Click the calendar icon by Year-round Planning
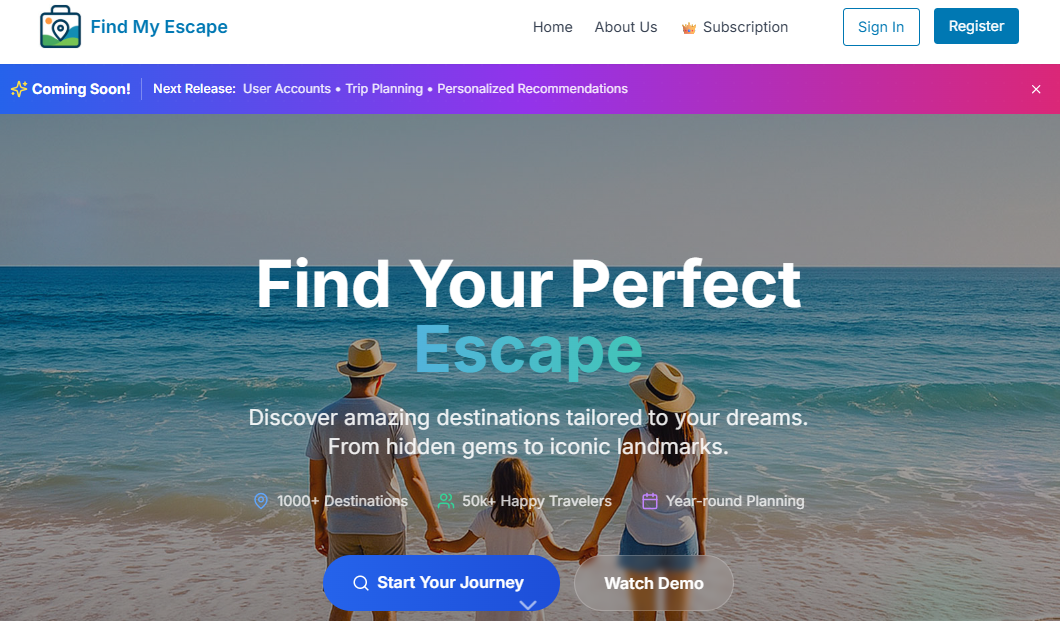Image resolution: width=1060 pixels, height=621 pixels. [x=650, y=501]
